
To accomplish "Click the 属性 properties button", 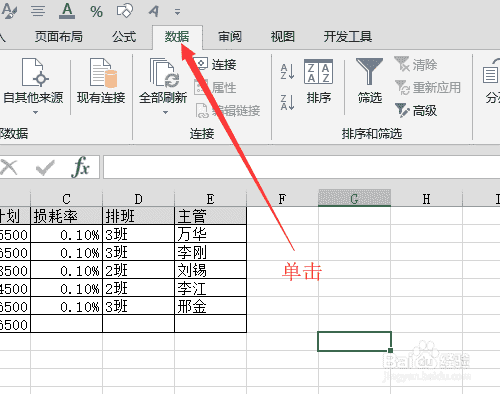I will [x=216, y=88].
